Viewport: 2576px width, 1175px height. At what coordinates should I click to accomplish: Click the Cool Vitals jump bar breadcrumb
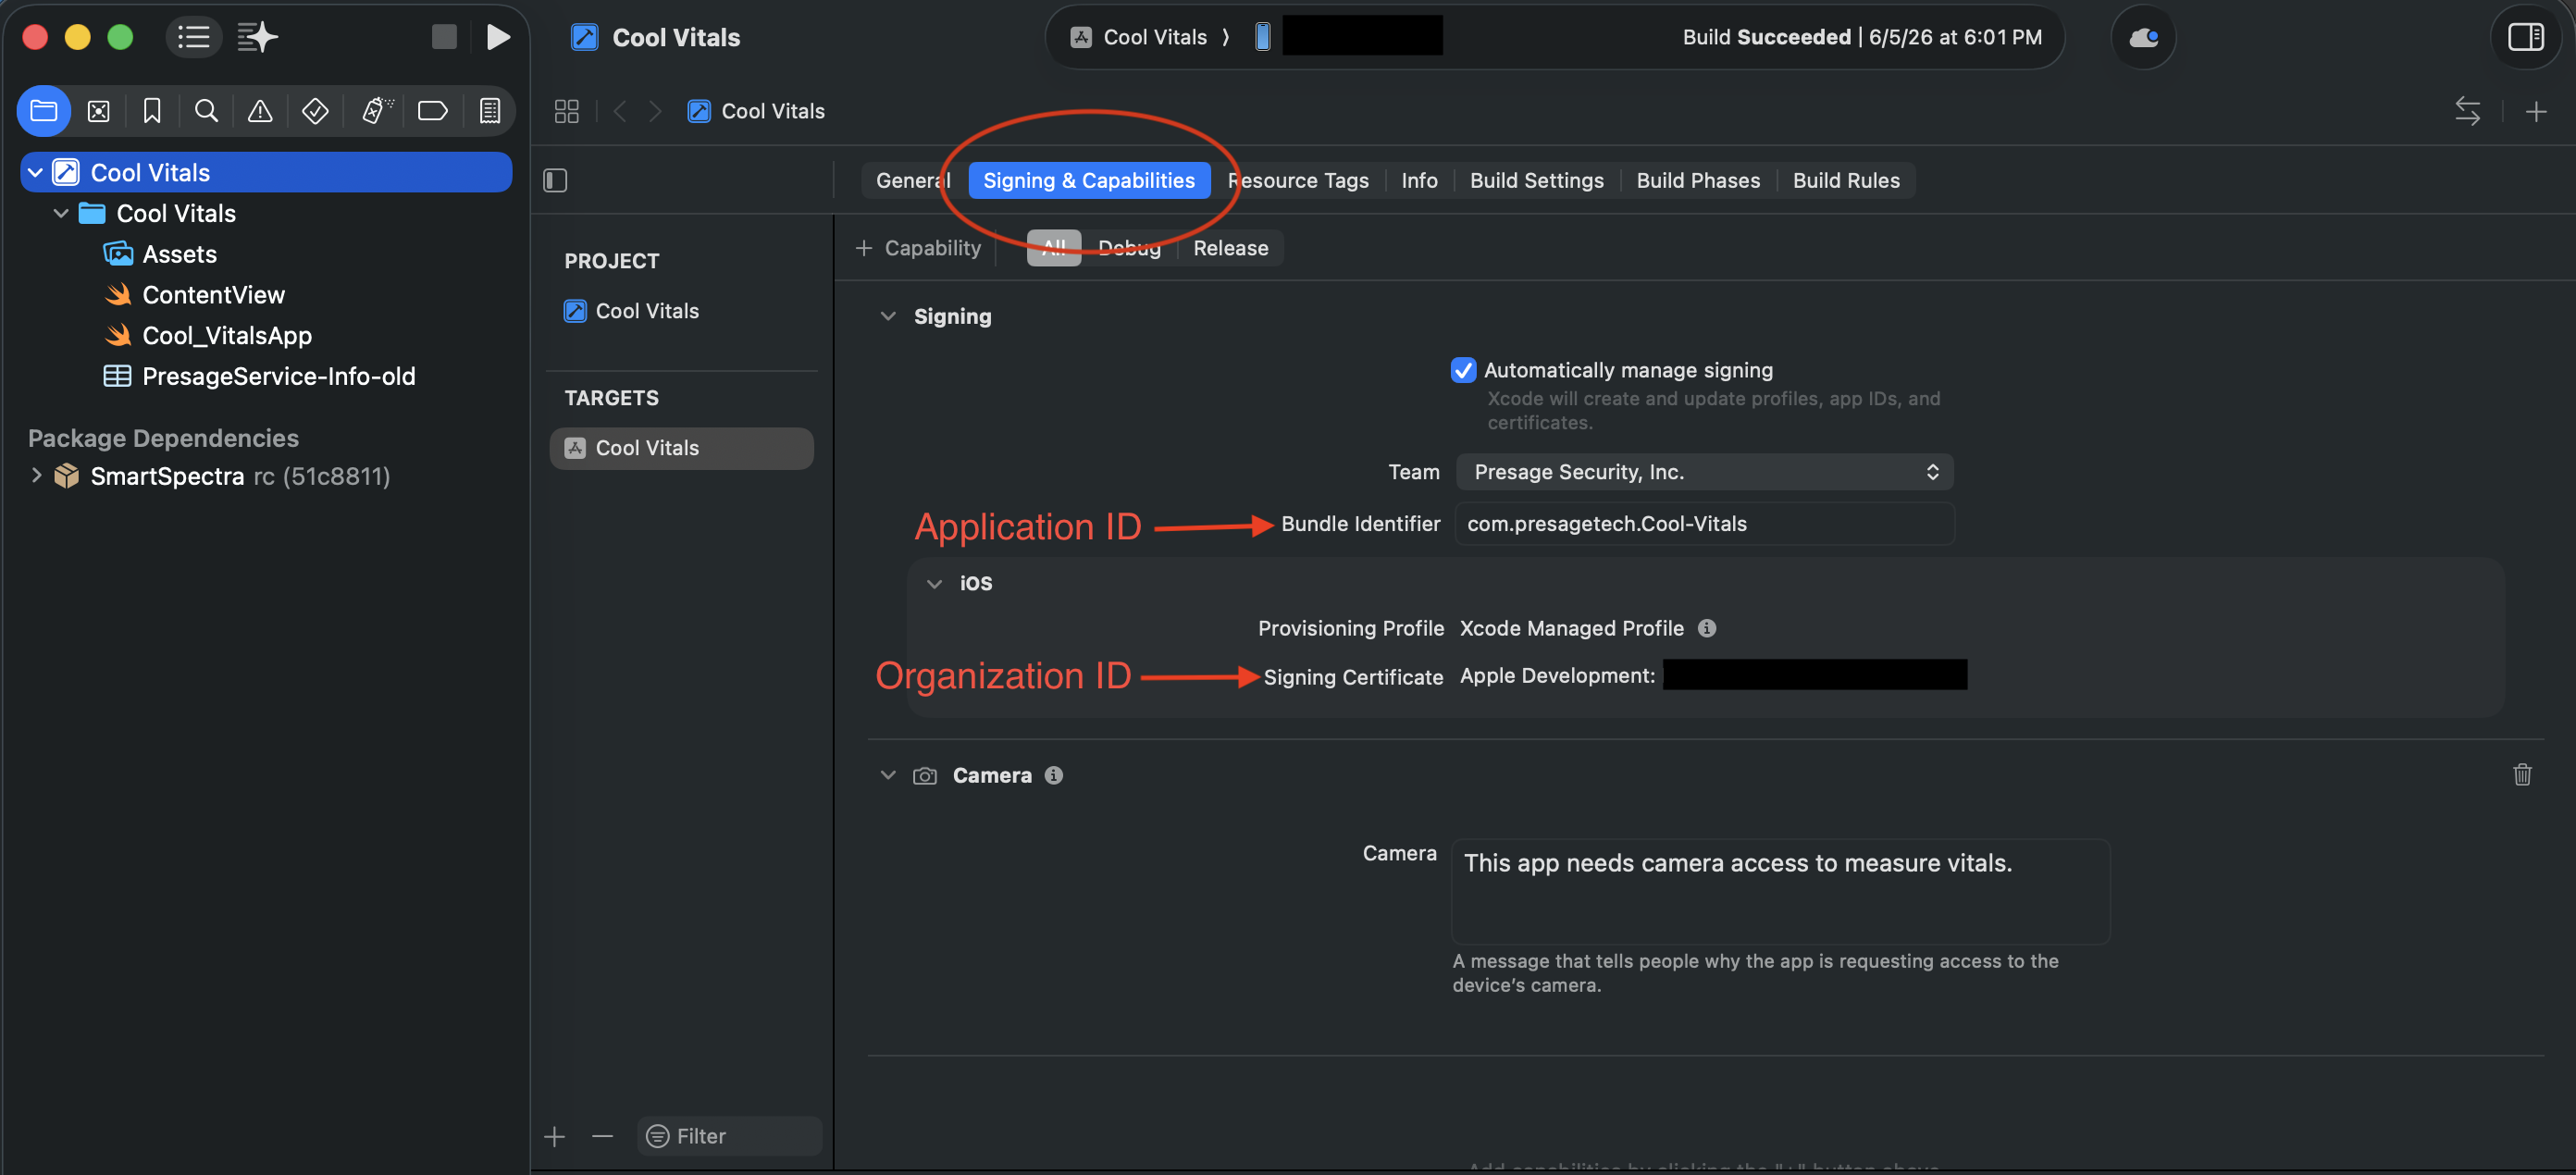click(756, 111)
